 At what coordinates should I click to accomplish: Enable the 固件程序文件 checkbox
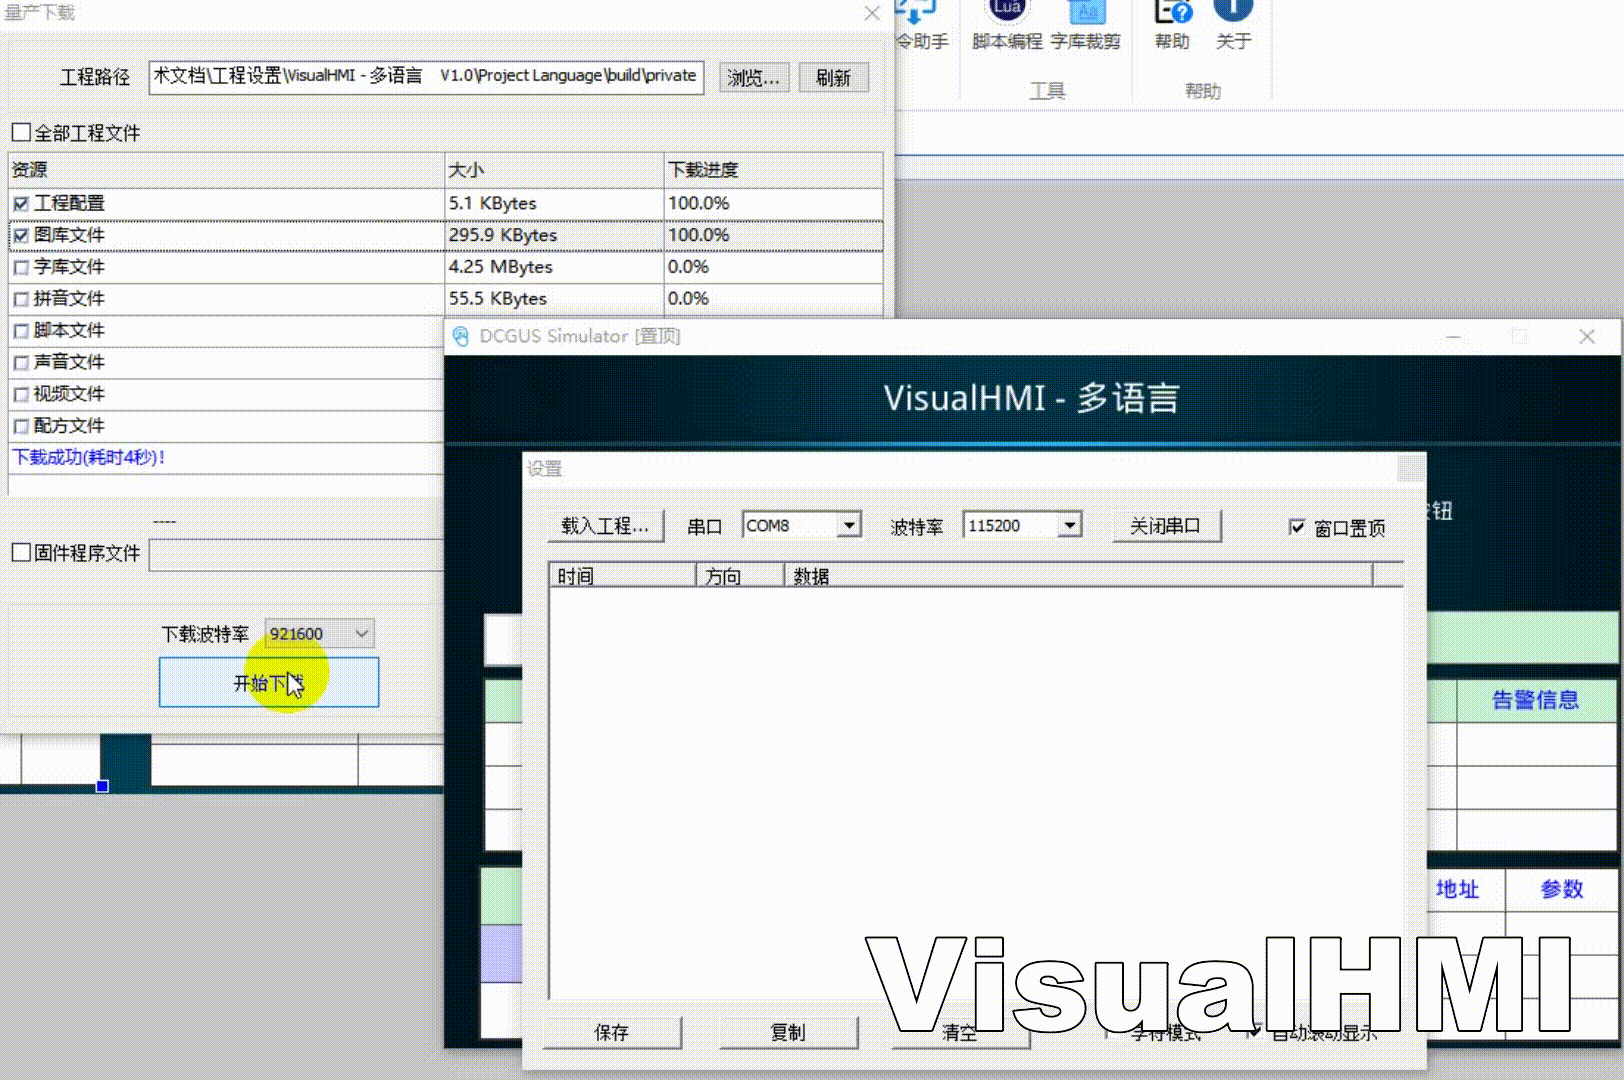pos(21,552)
